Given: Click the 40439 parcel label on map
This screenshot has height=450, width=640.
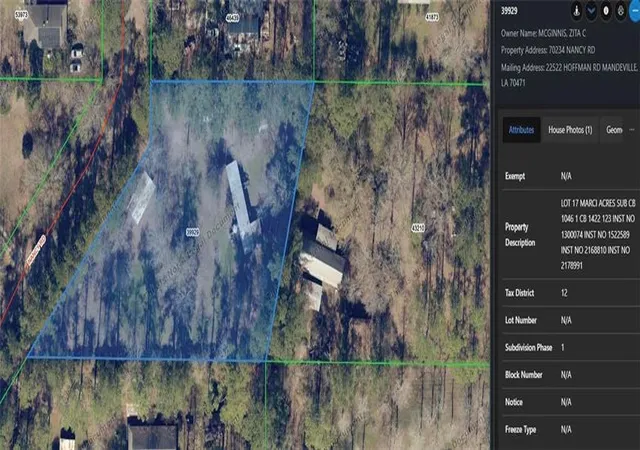Looking at the screenshot, I should 232,18.
